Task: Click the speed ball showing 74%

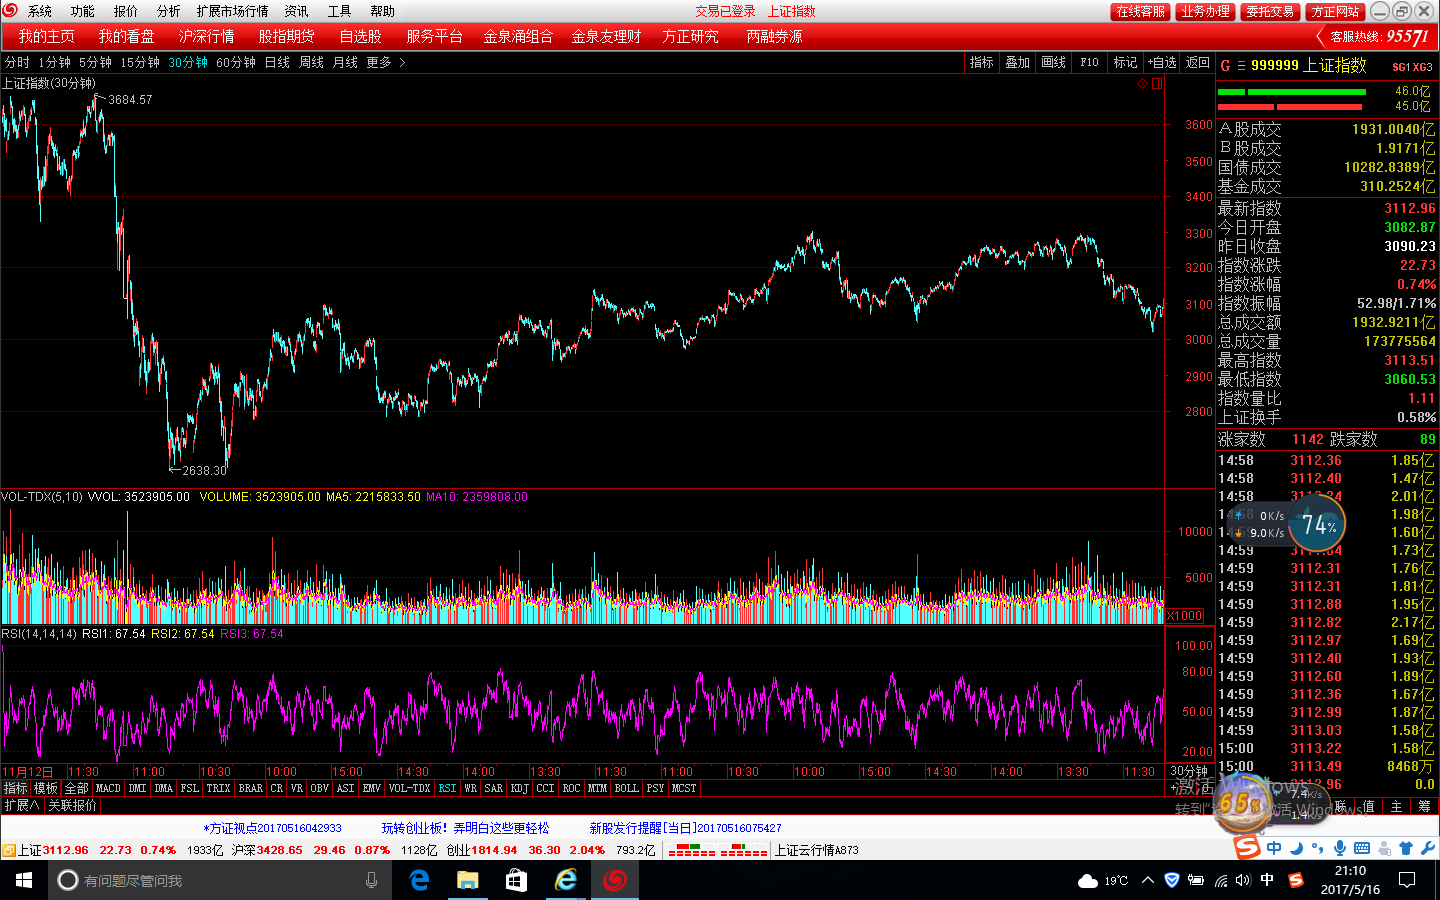Action: (1318, 524)
